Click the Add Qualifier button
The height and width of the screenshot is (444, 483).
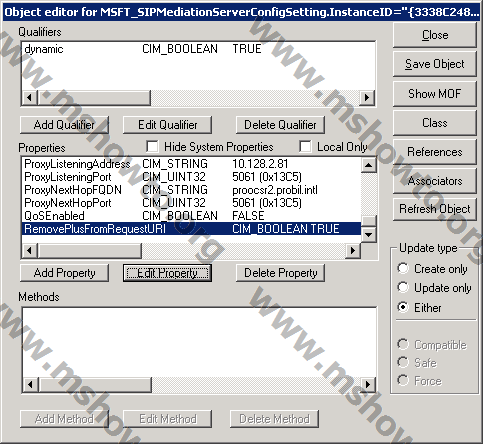(x=64, y=125)
